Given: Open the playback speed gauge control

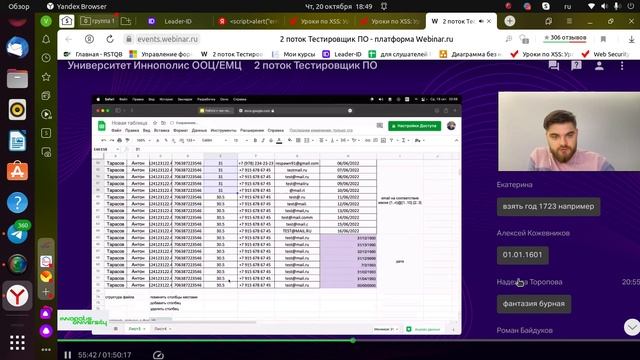Looking at the screenshot, I should pos(158,355).
